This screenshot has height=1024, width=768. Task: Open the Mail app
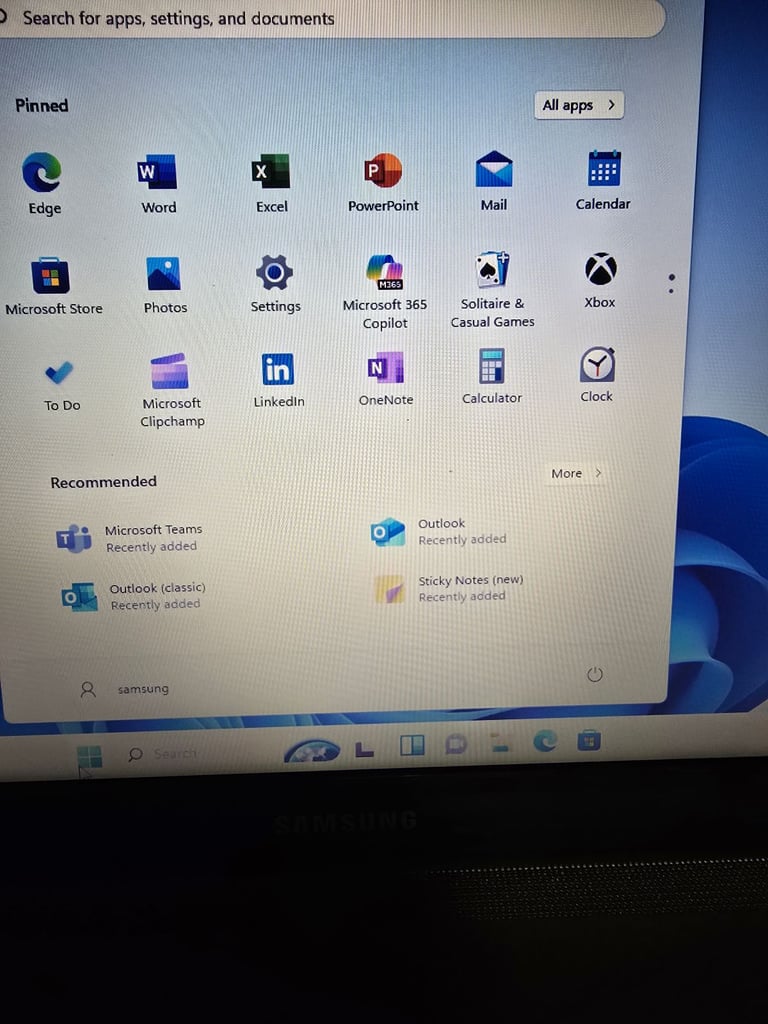click(494, 181)
